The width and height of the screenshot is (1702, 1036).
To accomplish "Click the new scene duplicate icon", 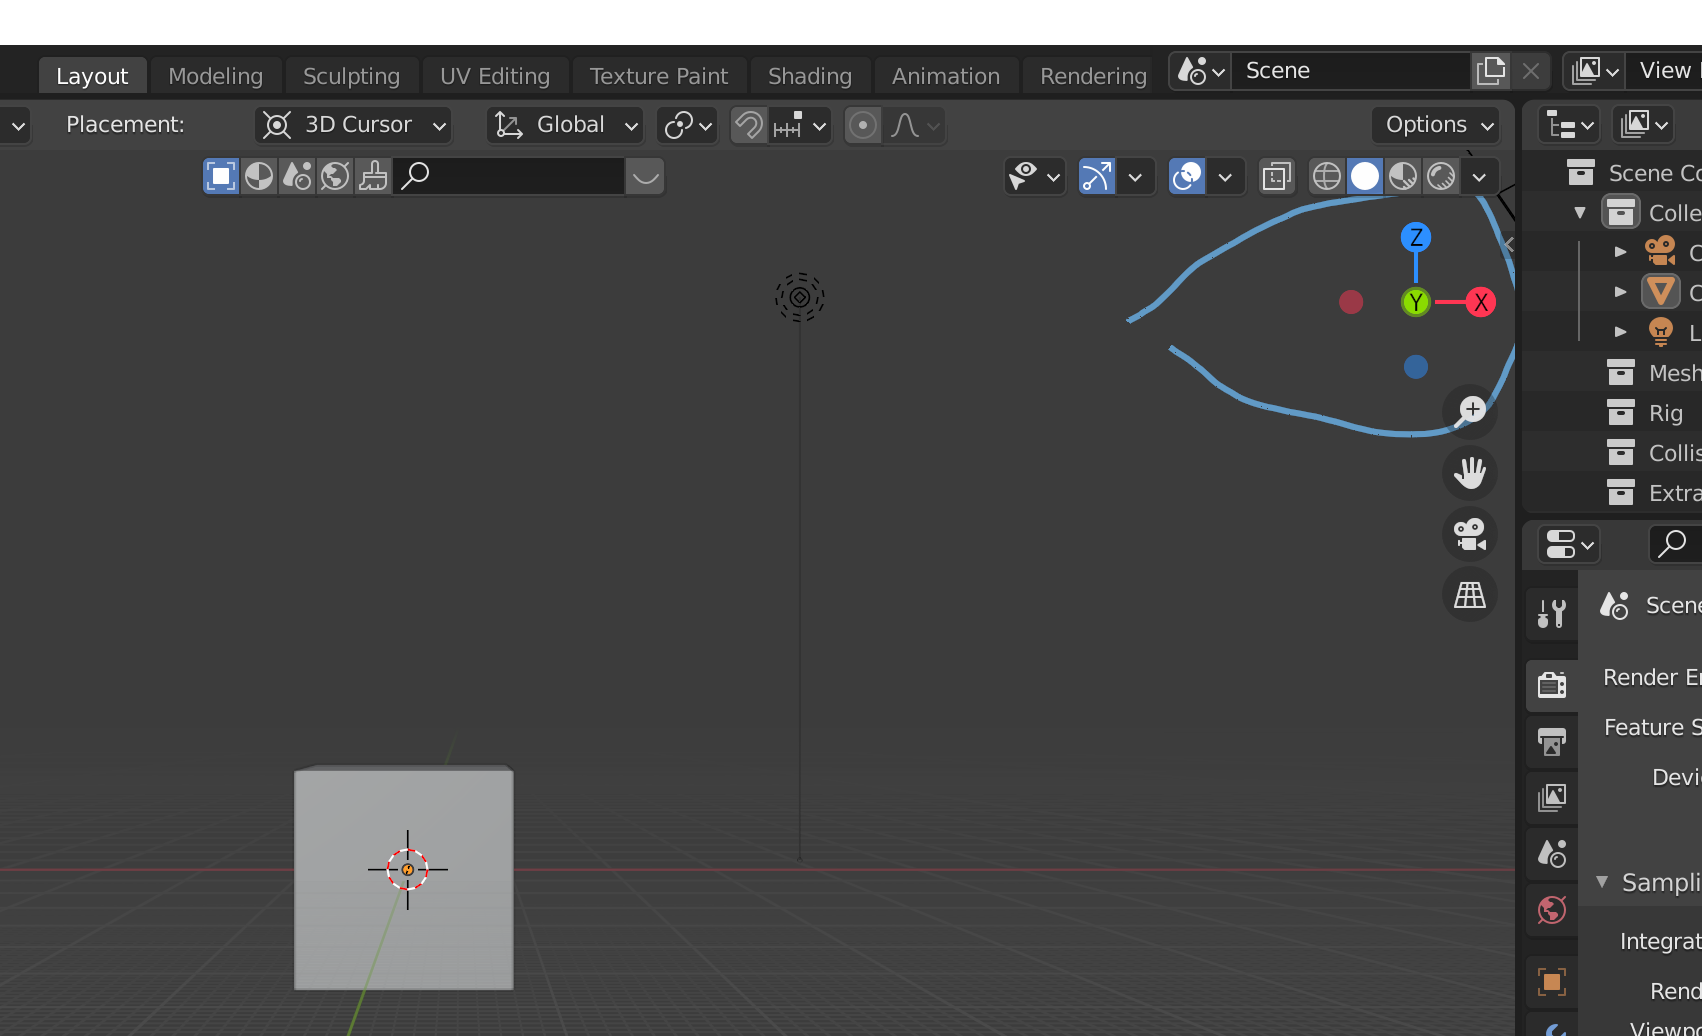I will click(x=1491, y=71).
